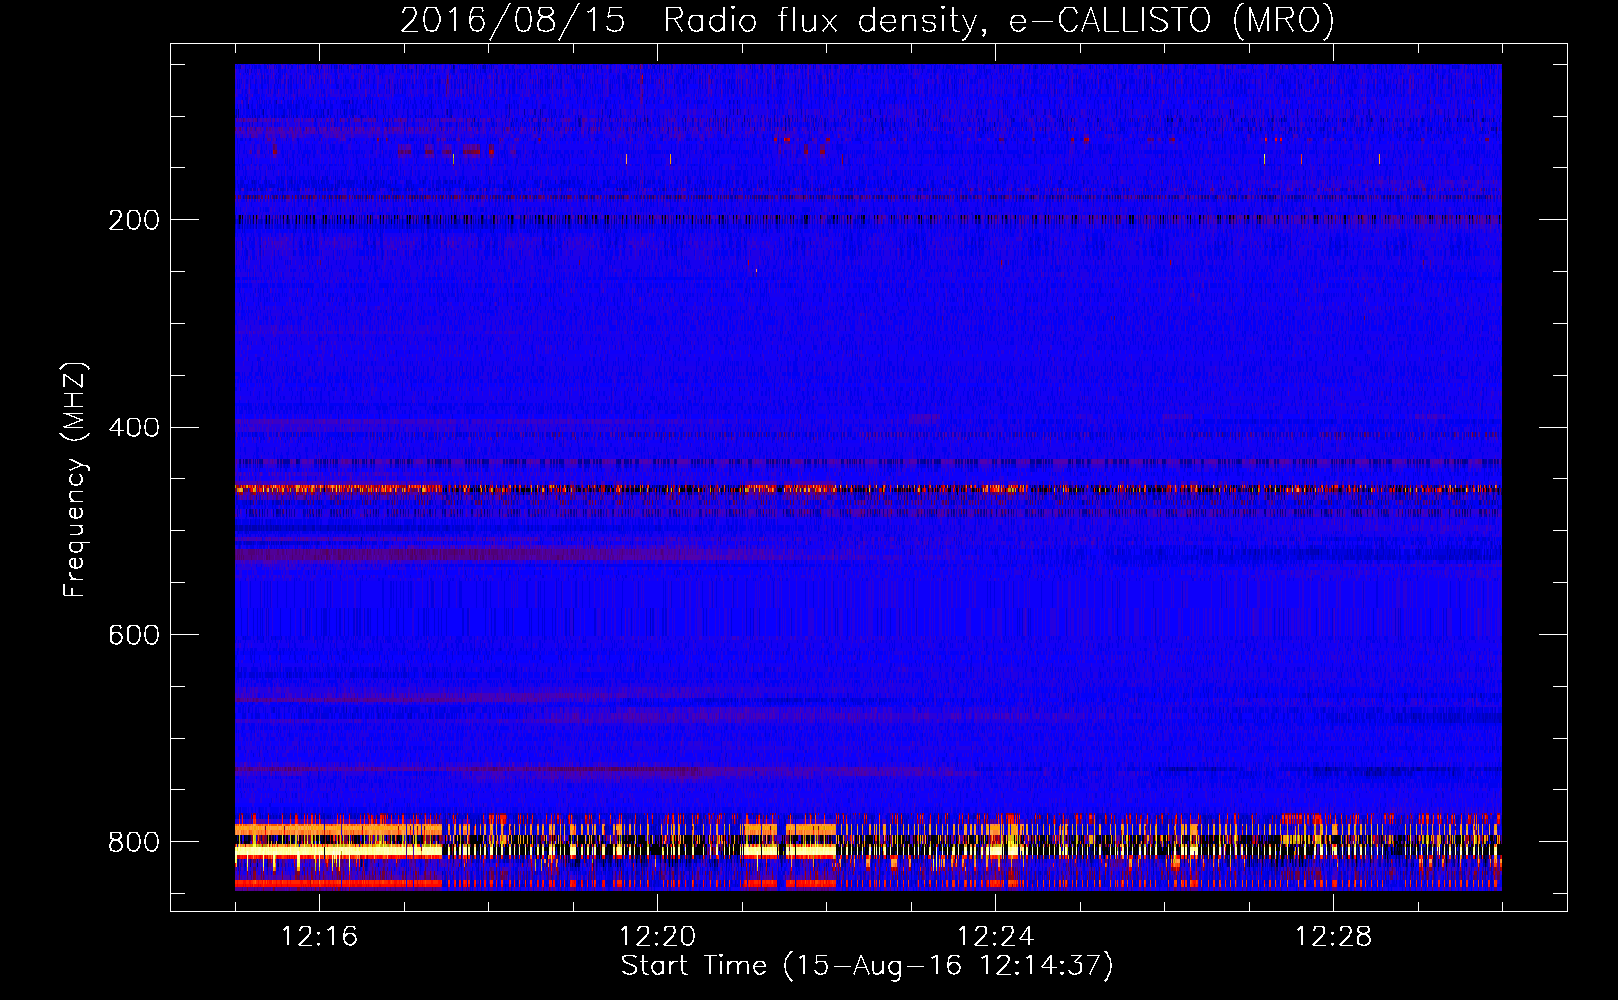Click the '12:28' time tick label
The image size is (1618, 1000).
1333,937
